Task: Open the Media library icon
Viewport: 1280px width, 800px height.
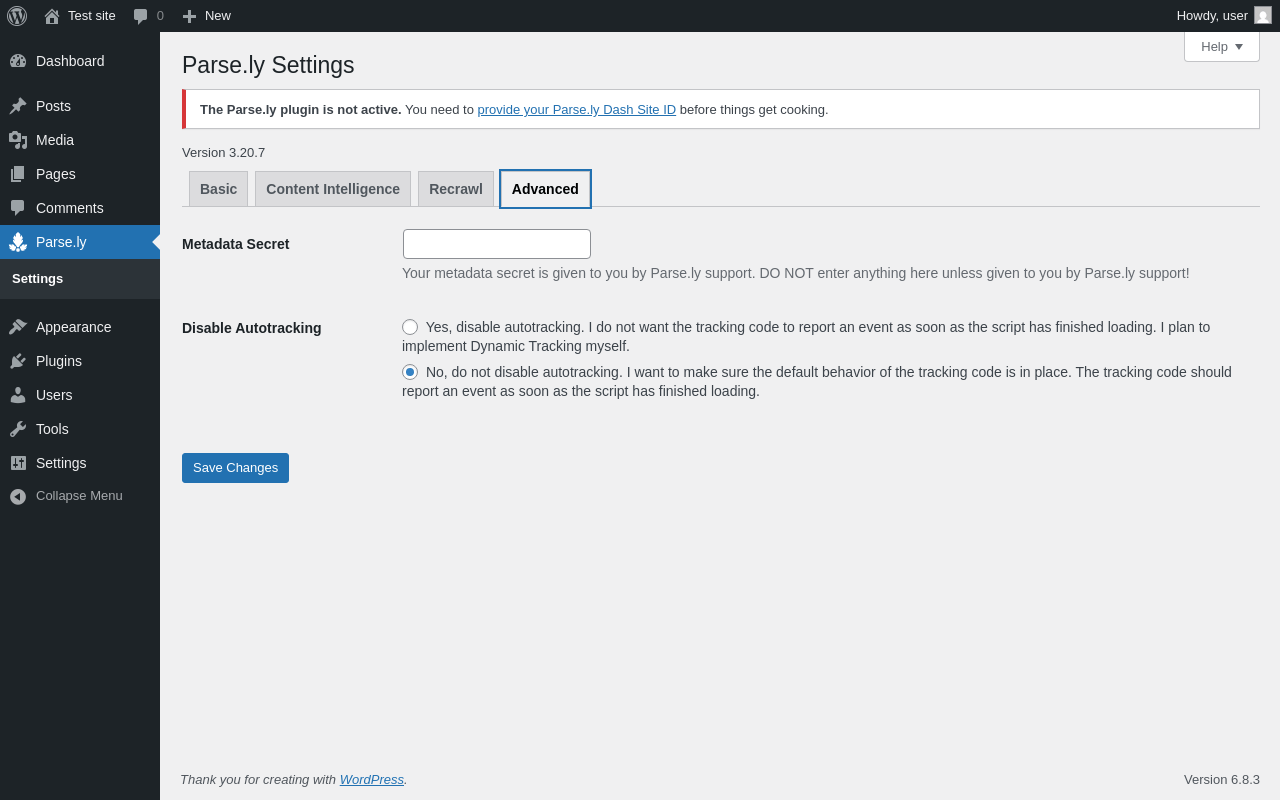Action: pyautogui.click(x=18, y=140)
